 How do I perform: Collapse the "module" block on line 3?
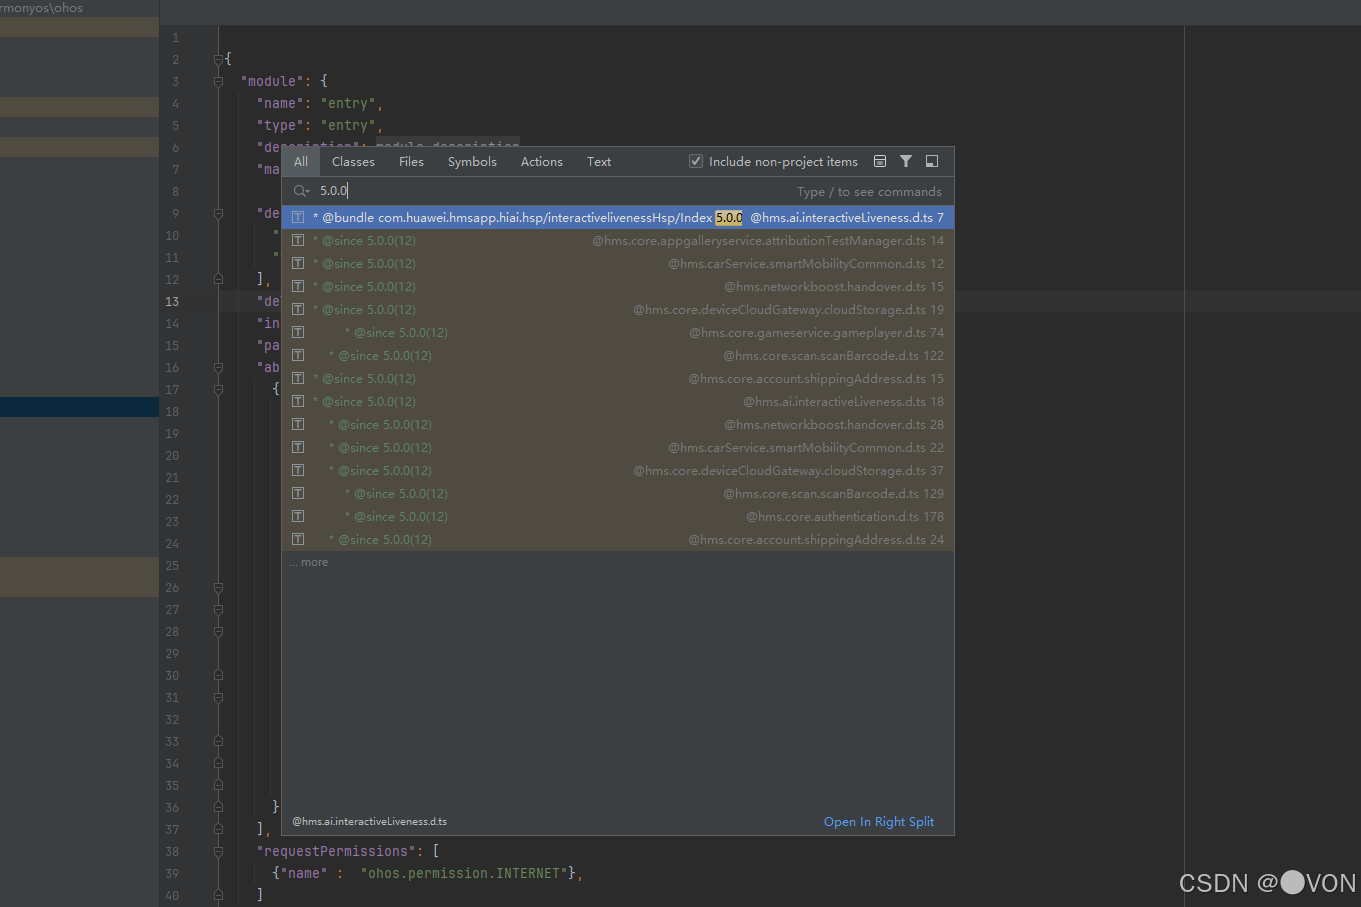point(218,82)
